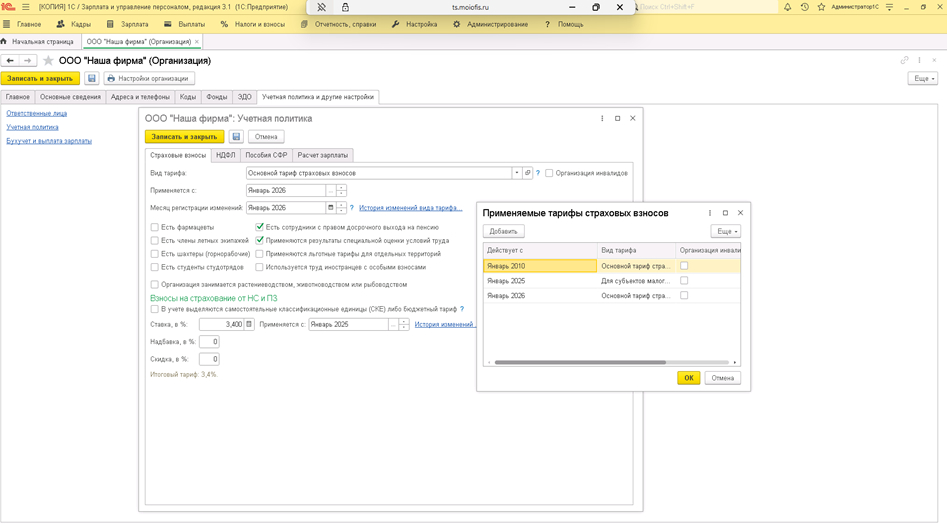Open the notifications bell in title bar
The height and width of the screenshot is (524, 947).
[787, 7]
